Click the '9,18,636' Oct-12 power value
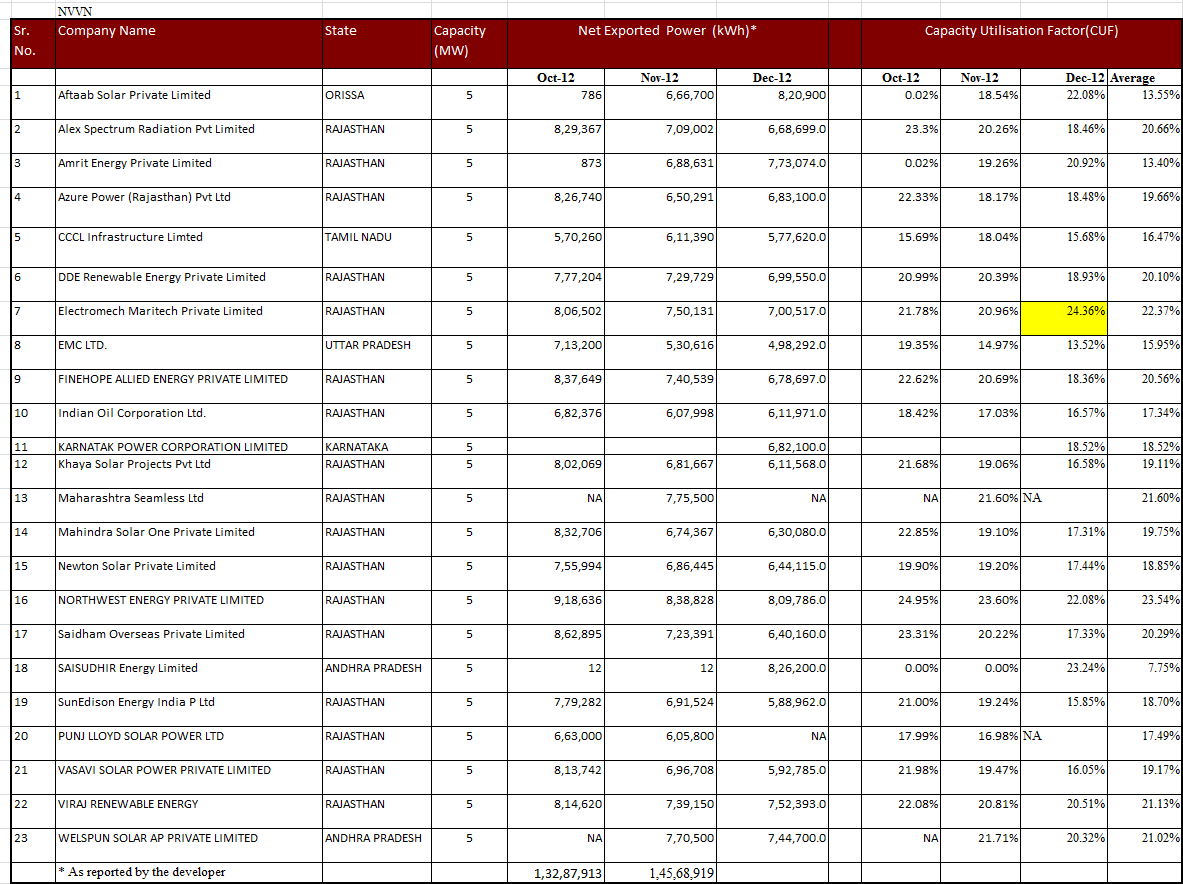The width and height of the screenshot is (1183, 884). click(556, 606)
